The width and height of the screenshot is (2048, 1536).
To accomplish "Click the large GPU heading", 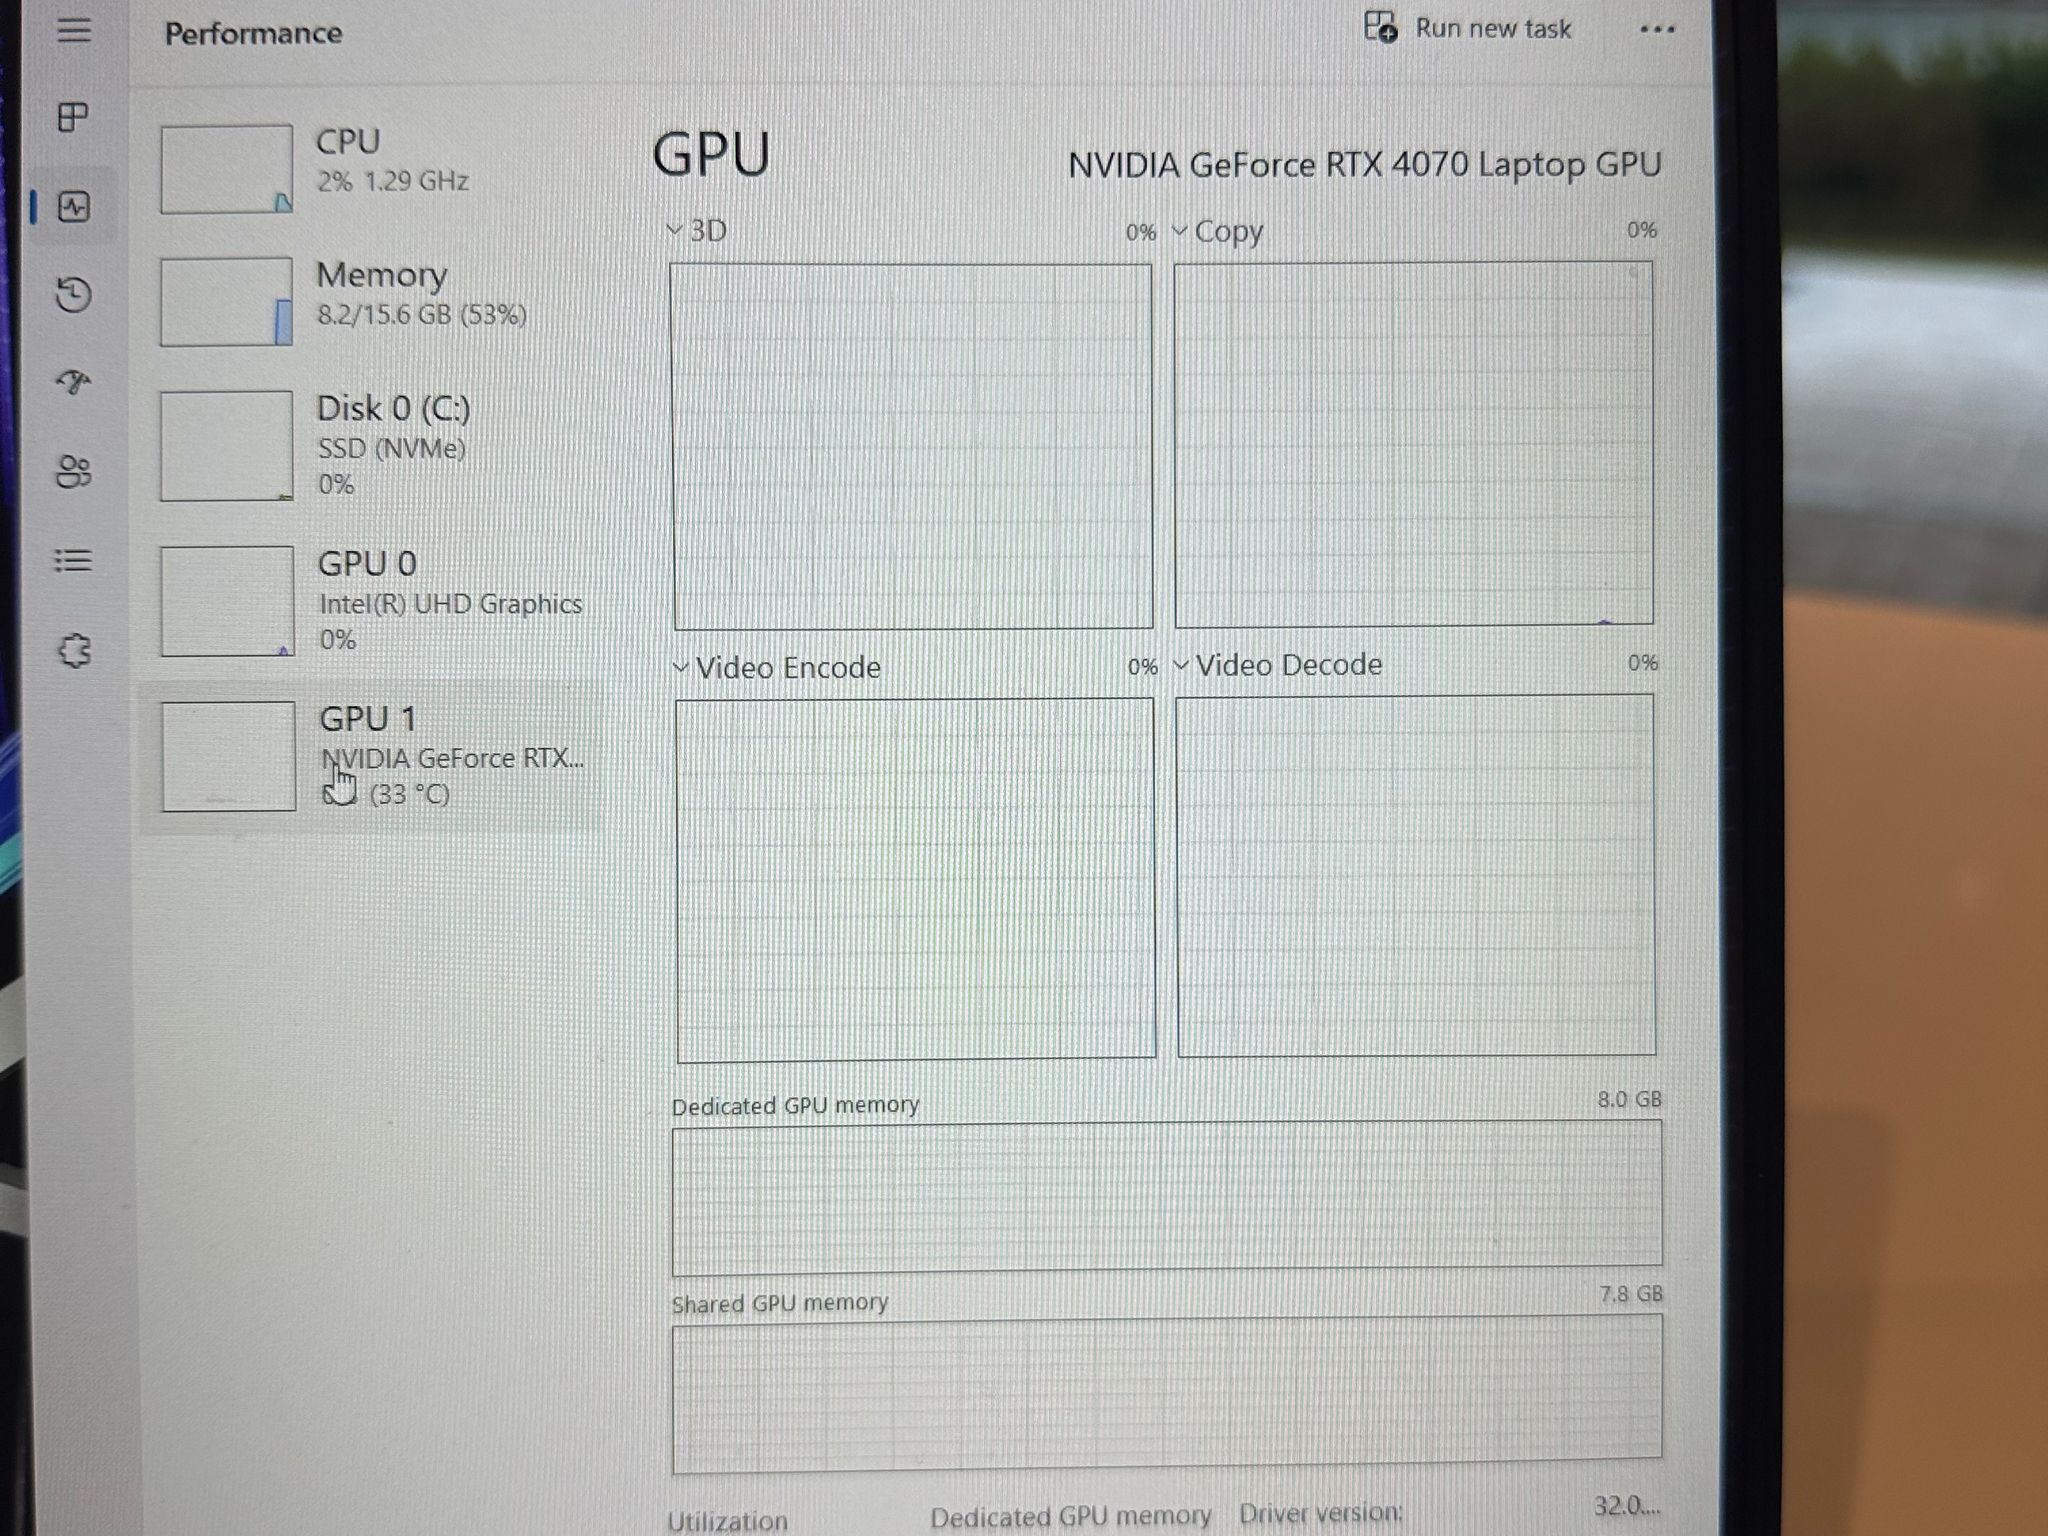I will (x=711, y=154).
